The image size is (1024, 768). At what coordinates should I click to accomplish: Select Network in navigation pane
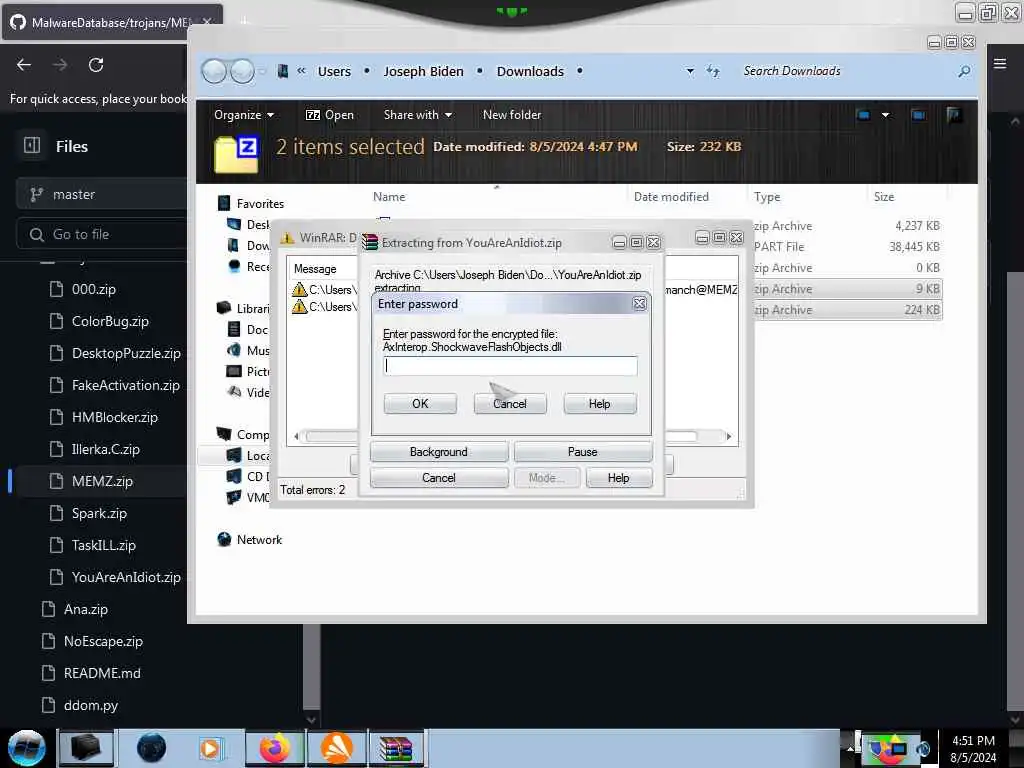[259, 539]
